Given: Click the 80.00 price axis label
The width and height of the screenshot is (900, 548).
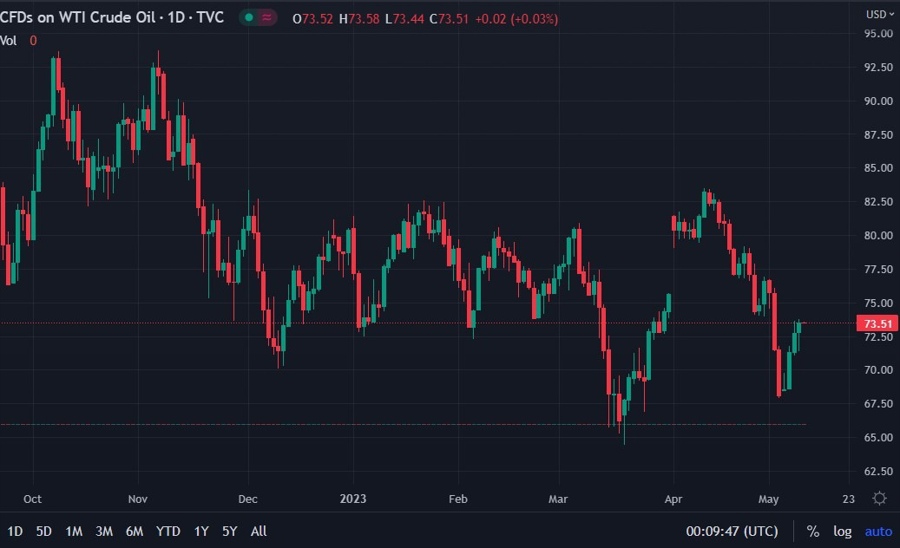Looking at the screenshot, I should (x=878, y=235).
